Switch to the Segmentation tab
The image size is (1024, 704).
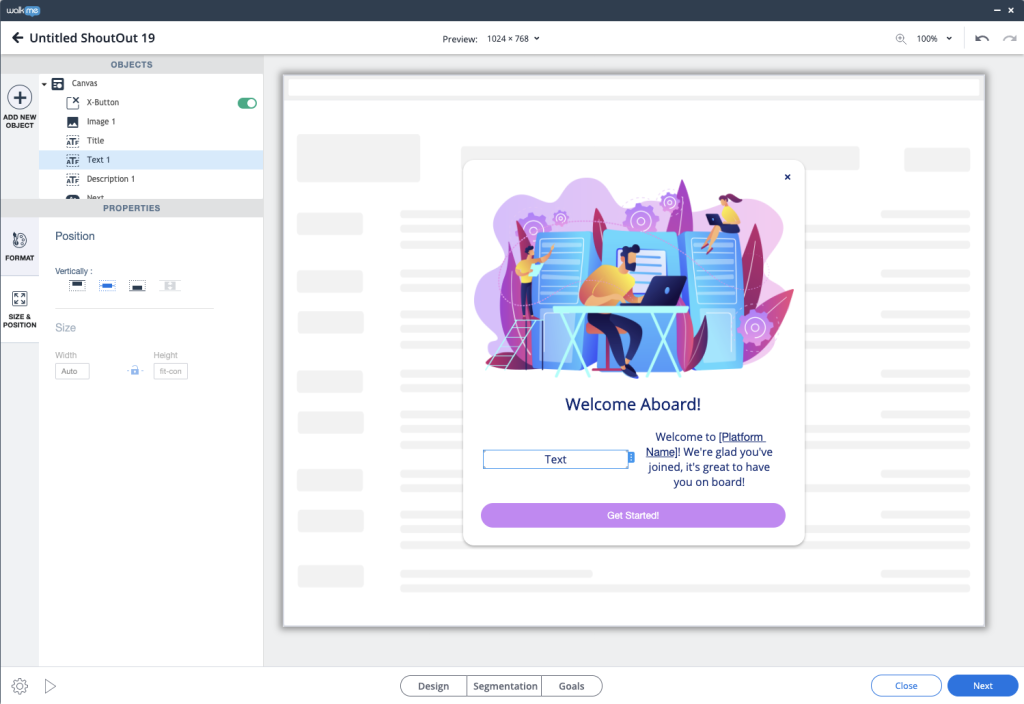click(505, 686)
